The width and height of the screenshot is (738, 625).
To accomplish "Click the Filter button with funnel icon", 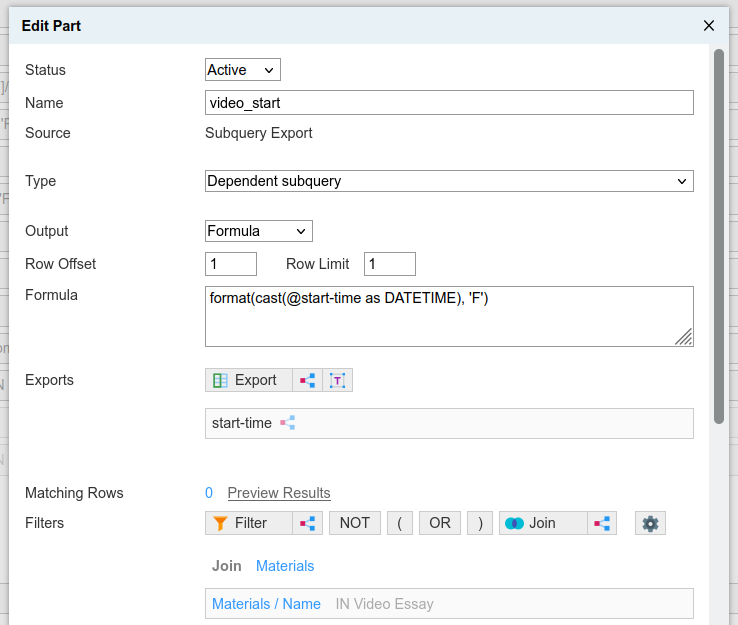I will point(248,523).
